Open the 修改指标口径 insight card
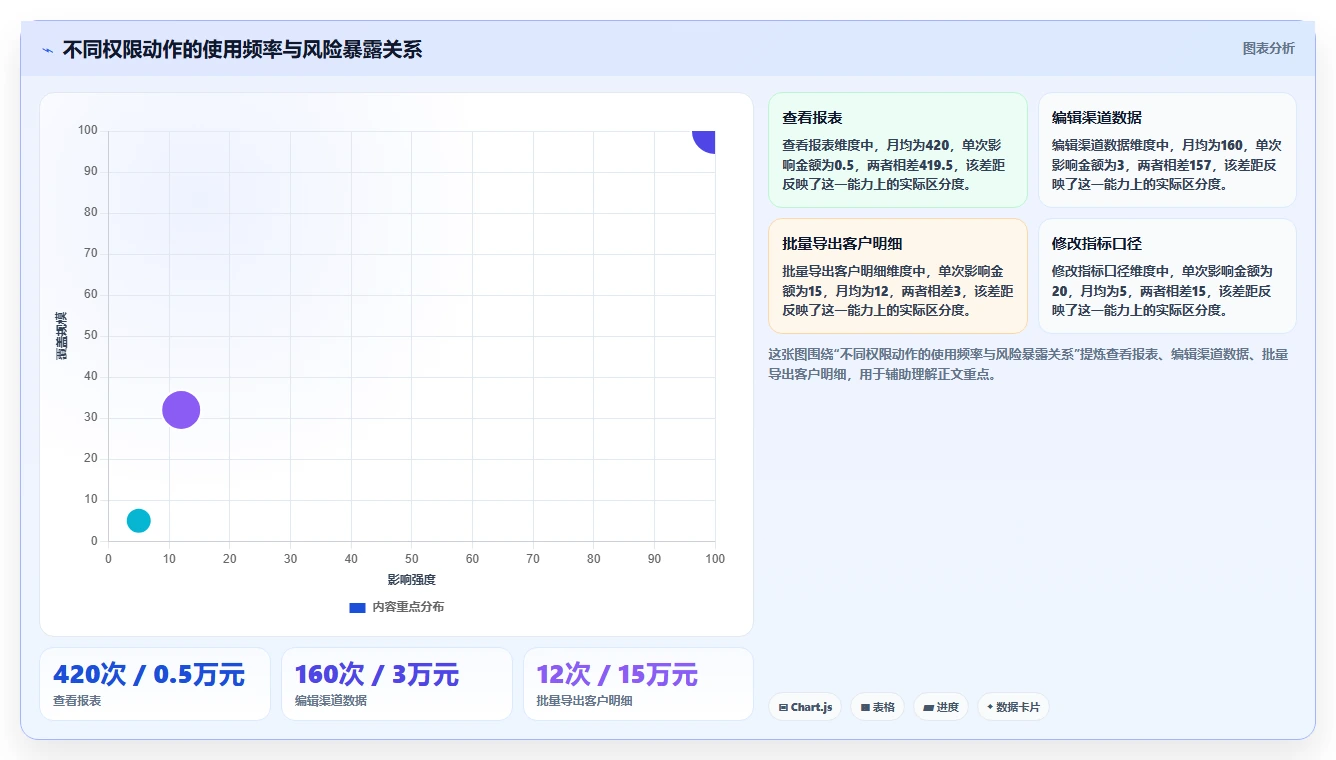The image size is (1336, 760). (1167, 276)
